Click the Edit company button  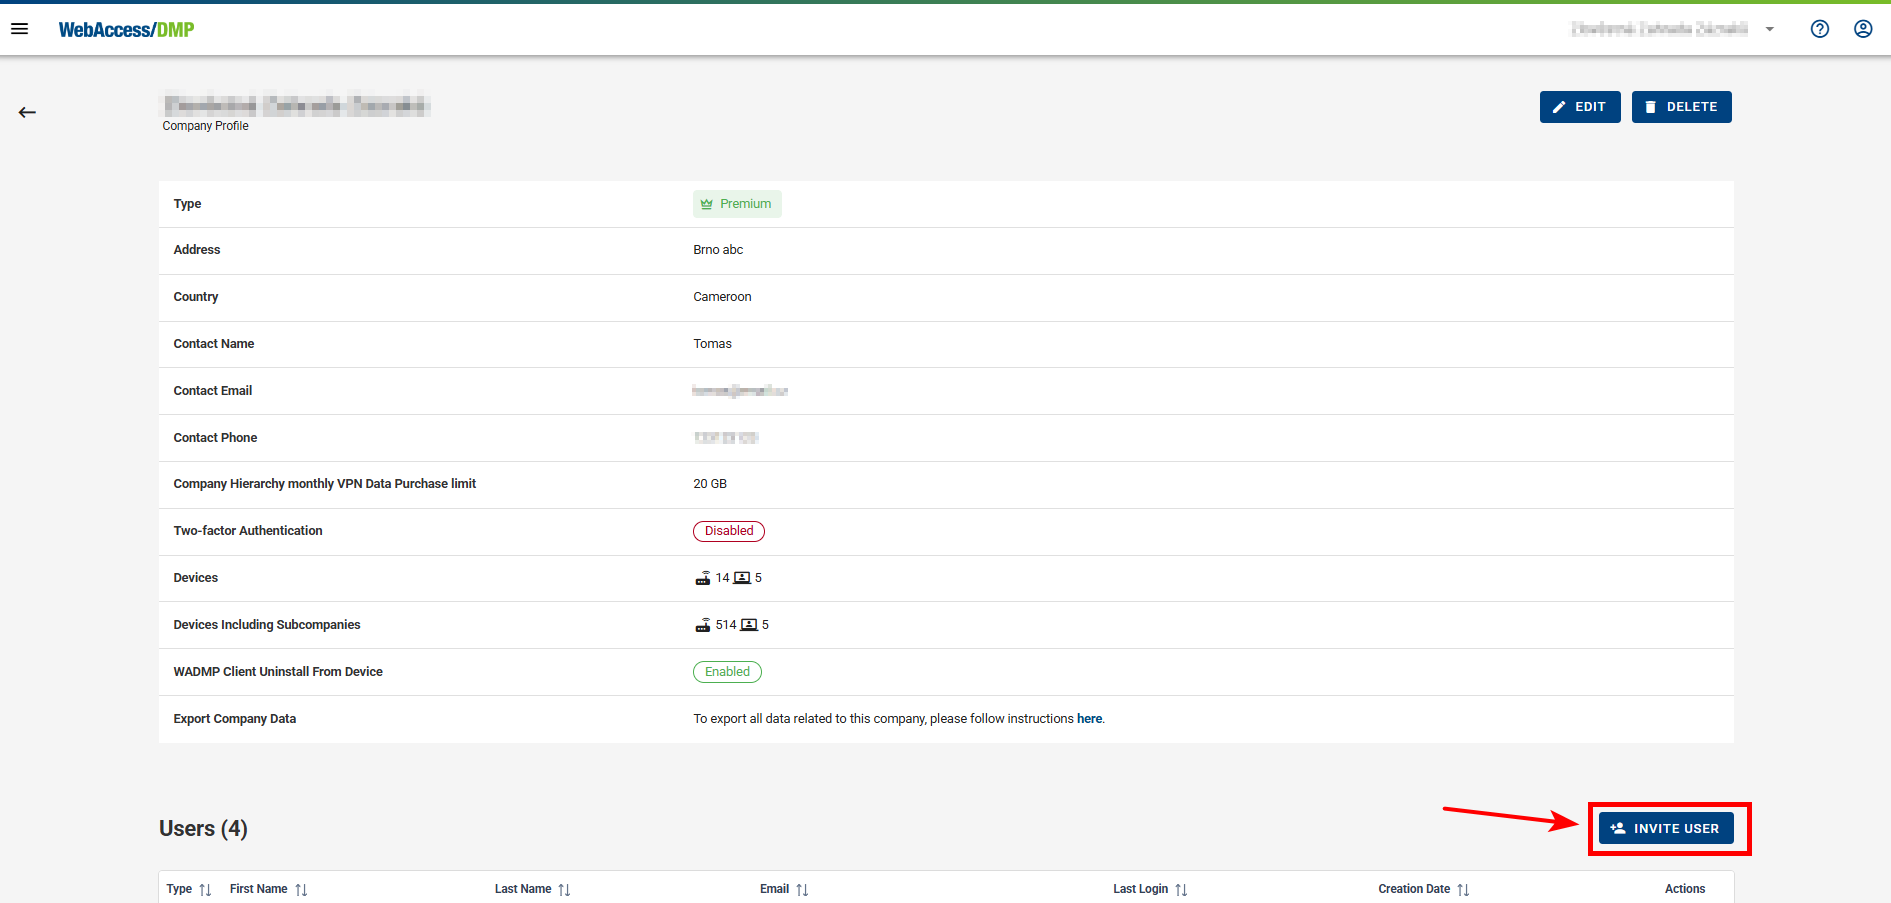coord(1579,107)
